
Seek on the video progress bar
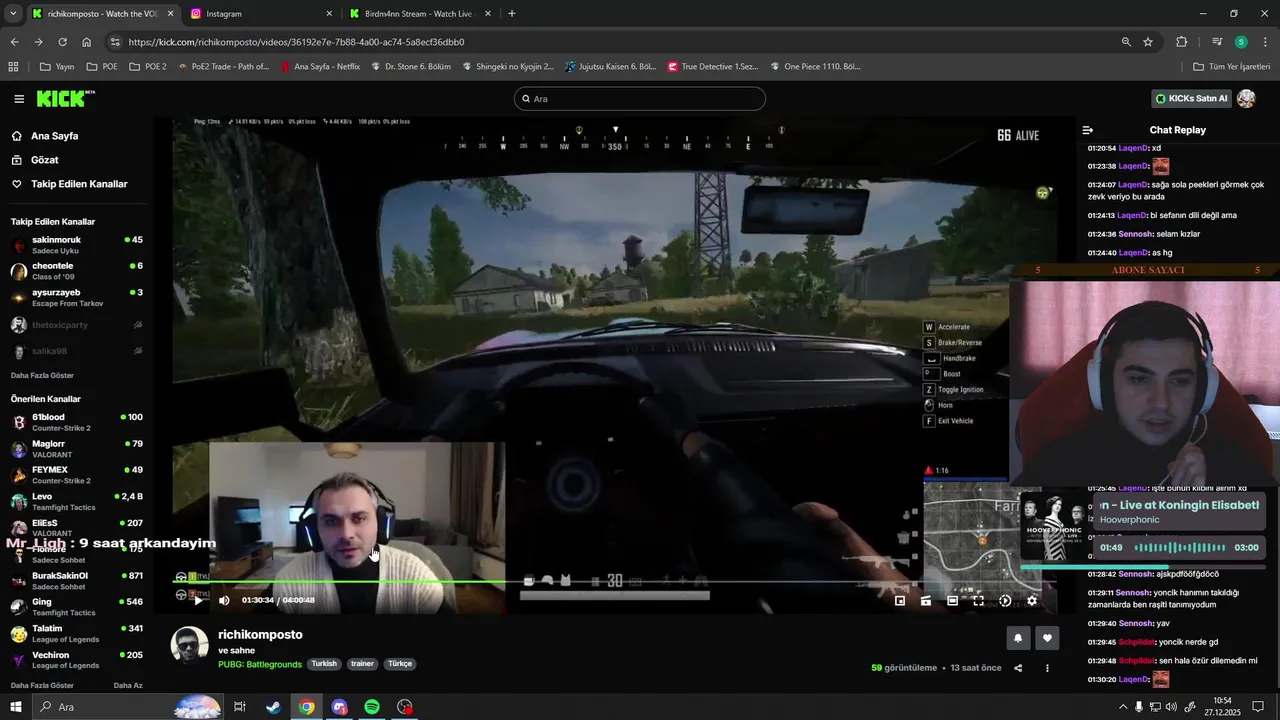[615, 582]
